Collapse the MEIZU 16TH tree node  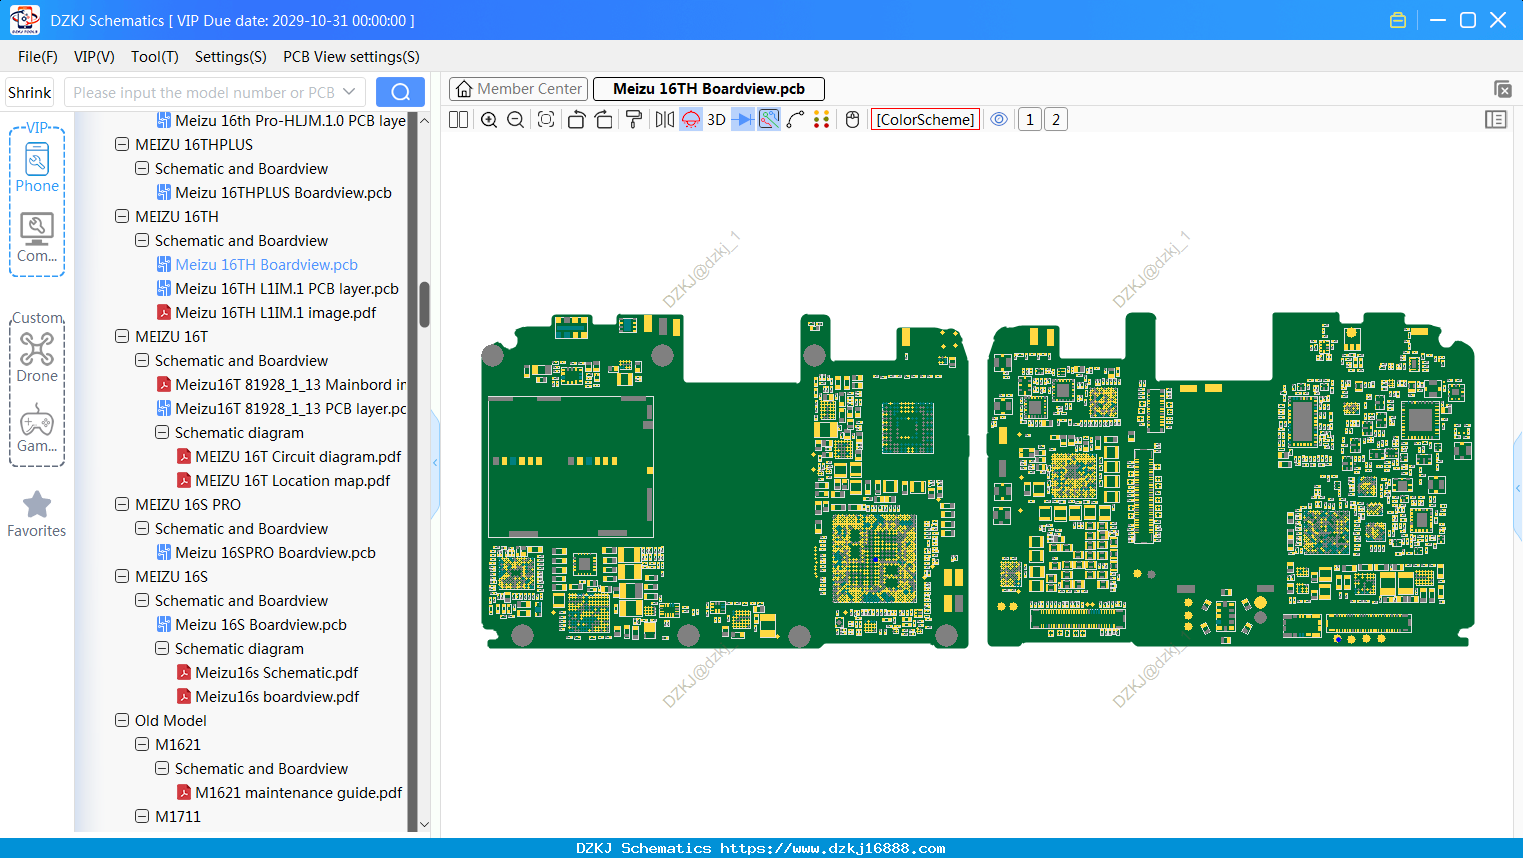tap(122, 216)
